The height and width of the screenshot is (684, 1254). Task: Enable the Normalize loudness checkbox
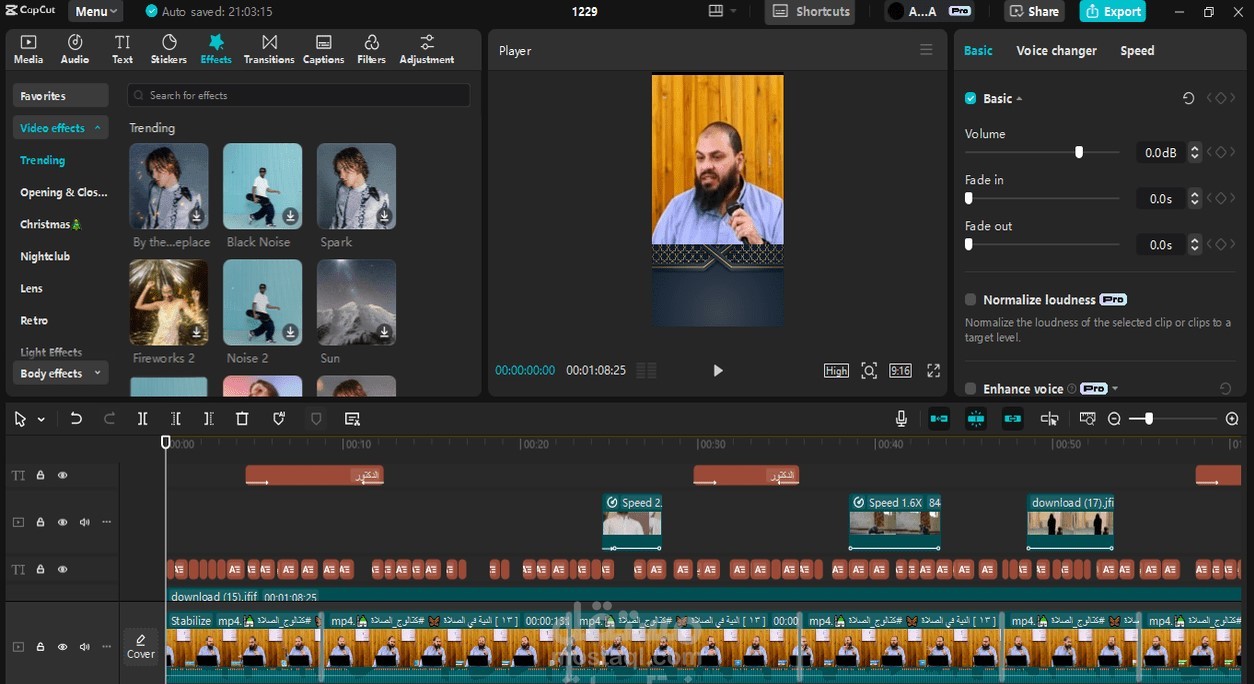970,299
